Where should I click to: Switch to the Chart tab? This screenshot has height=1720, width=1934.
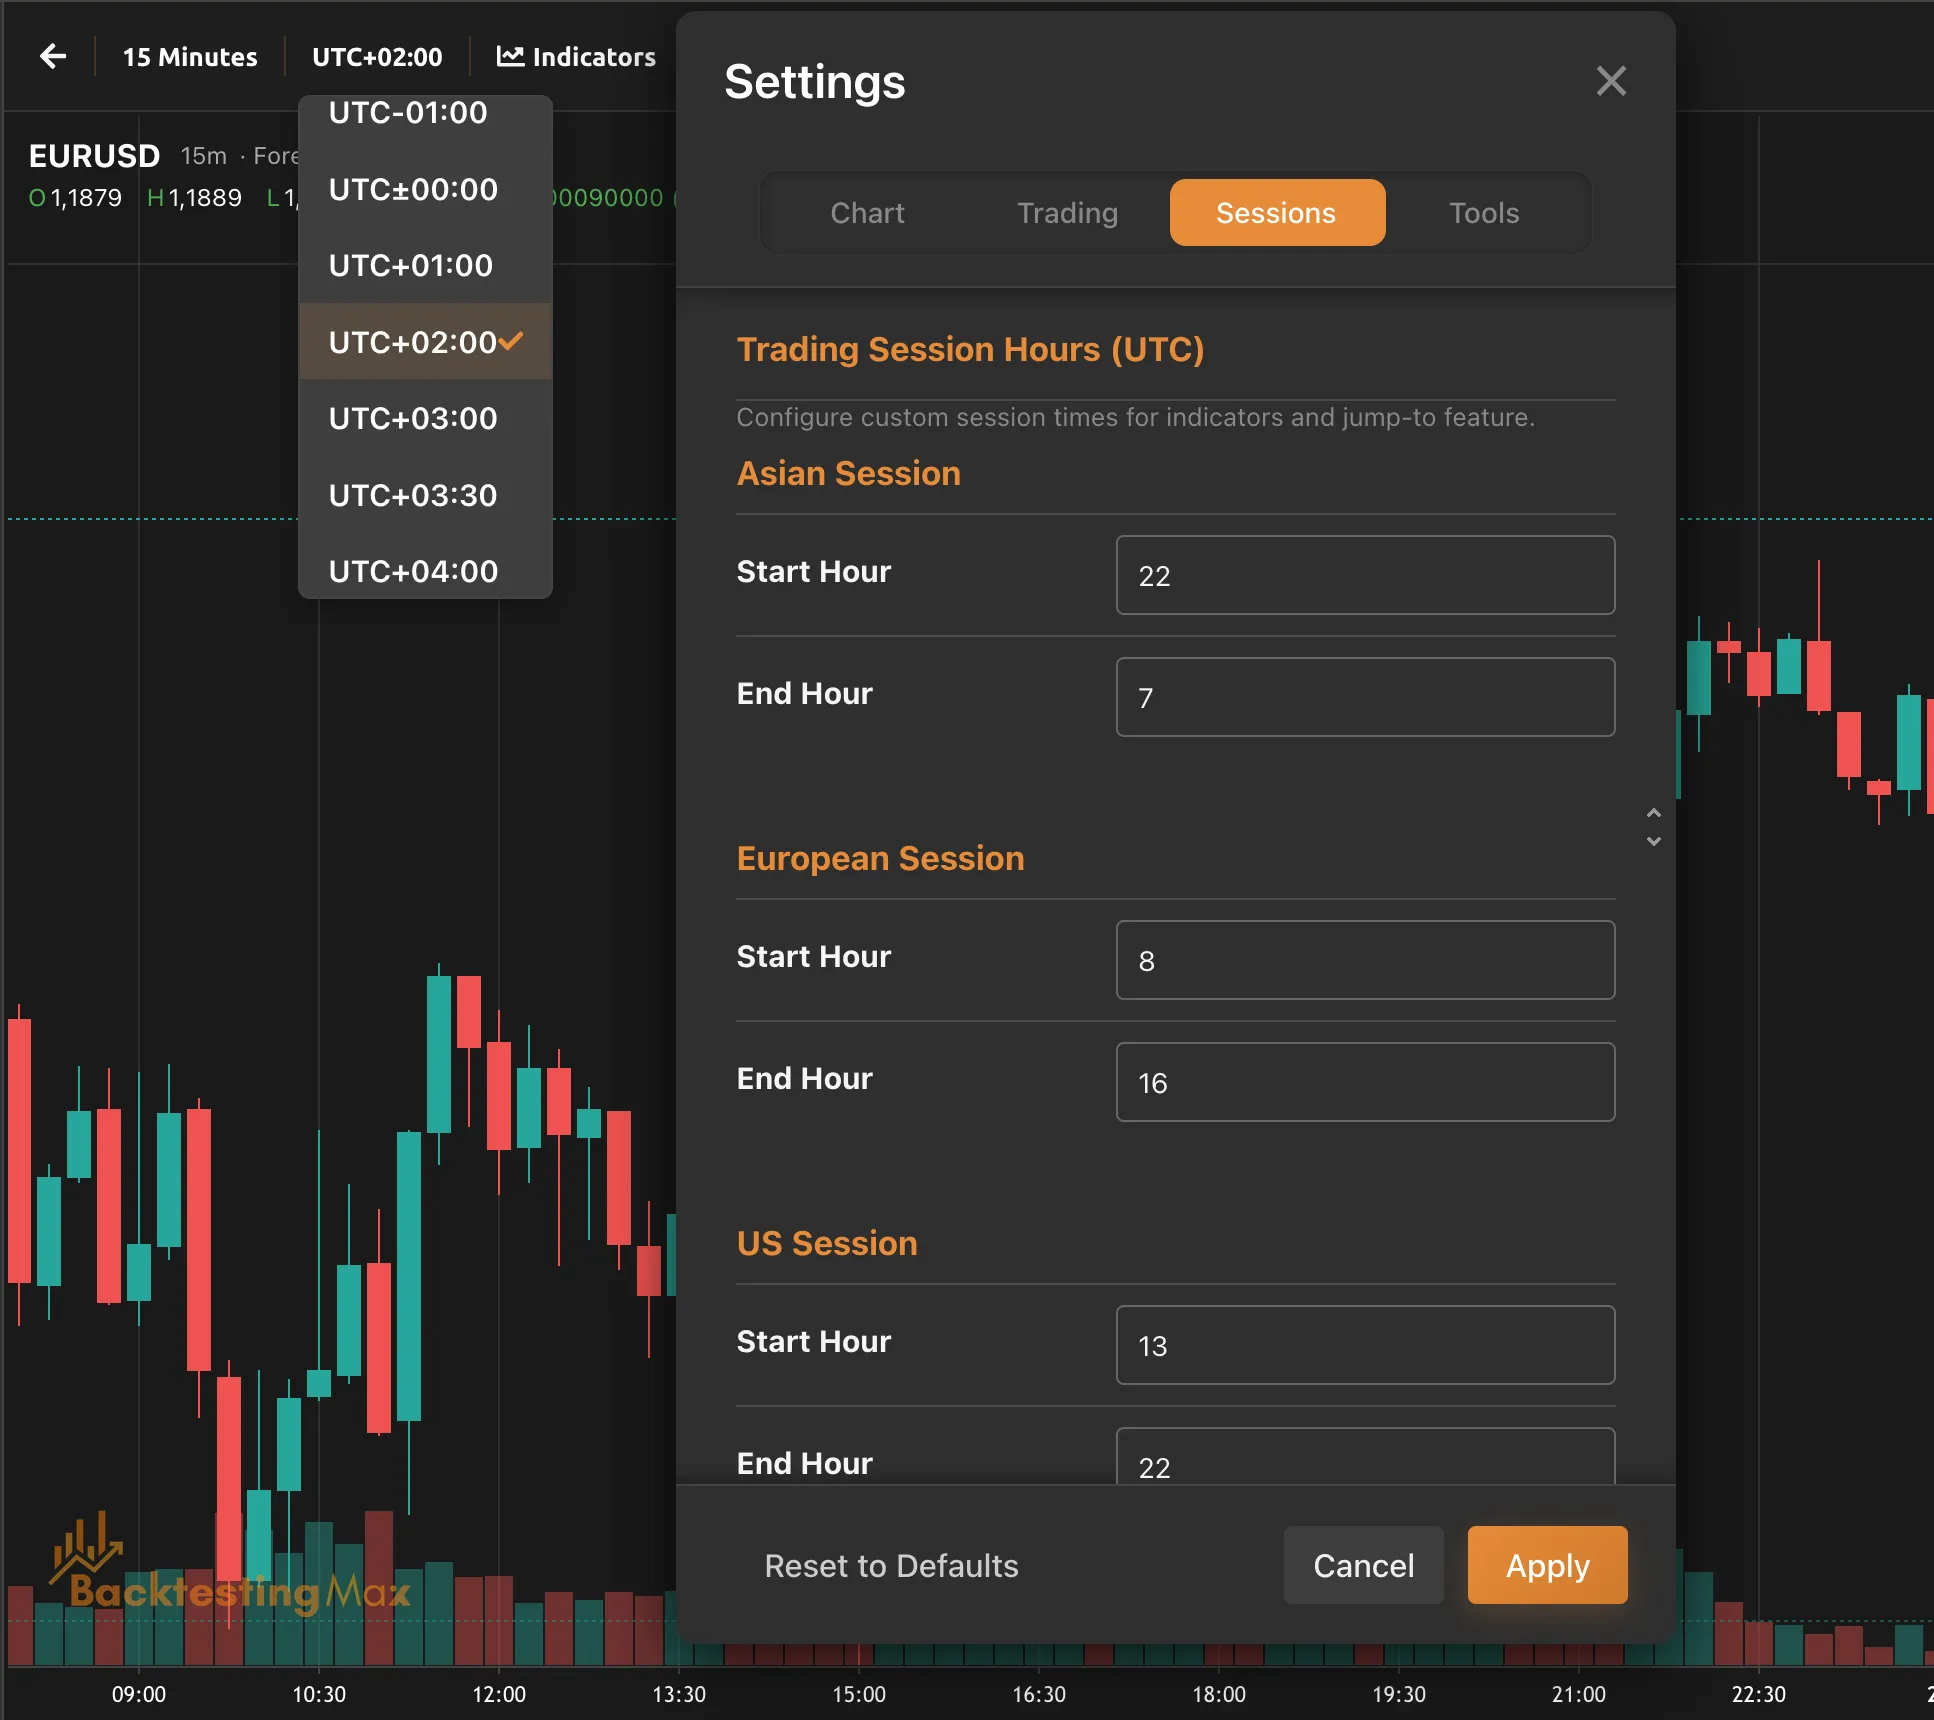coord(867,213)
